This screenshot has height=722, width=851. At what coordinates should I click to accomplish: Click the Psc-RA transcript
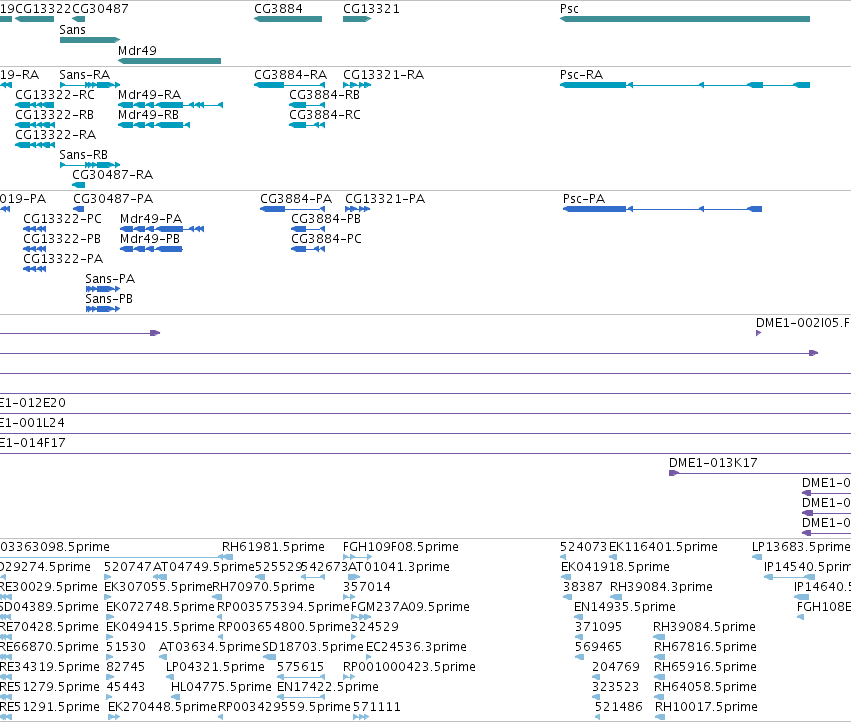pyautogui.click(x=685, y=85)
